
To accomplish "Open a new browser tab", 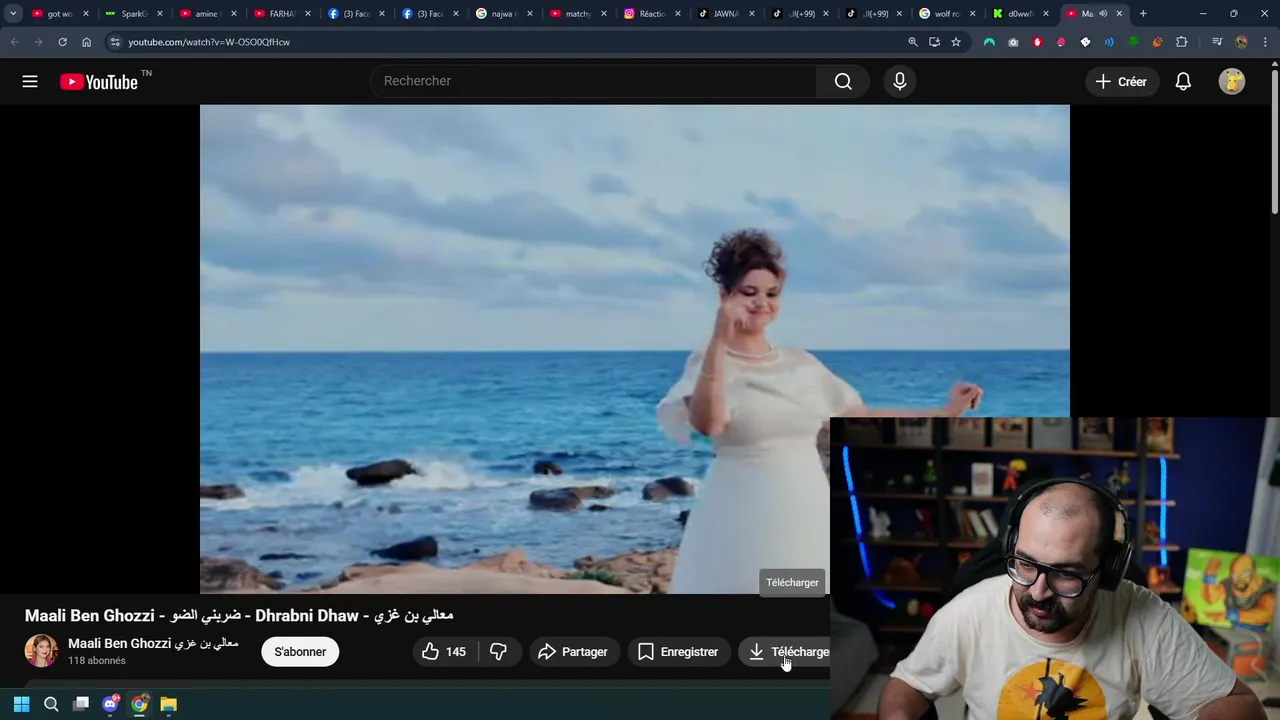I will pyautogui.click(x=1143, y=14).
